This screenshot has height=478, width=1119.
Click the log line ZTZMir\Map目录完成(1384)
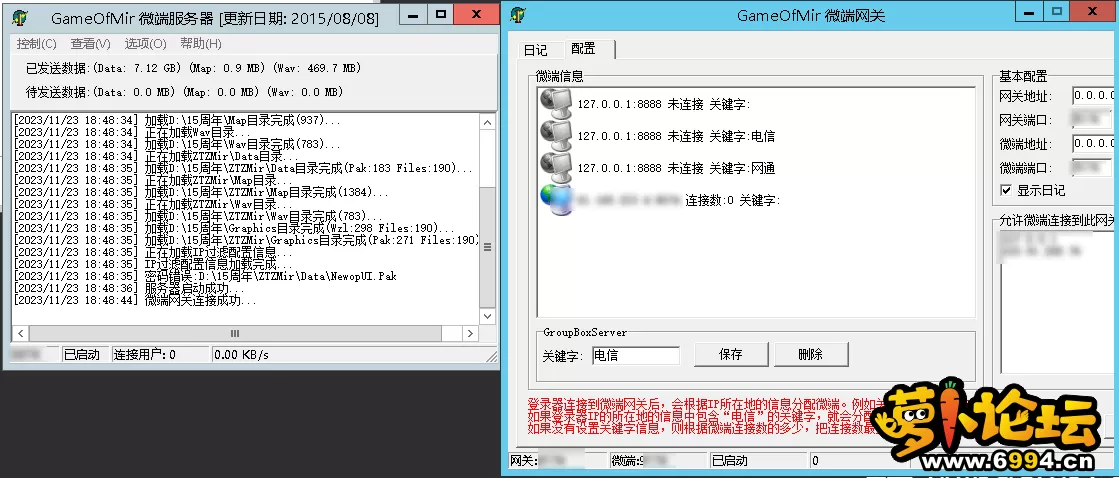point(202,193)
